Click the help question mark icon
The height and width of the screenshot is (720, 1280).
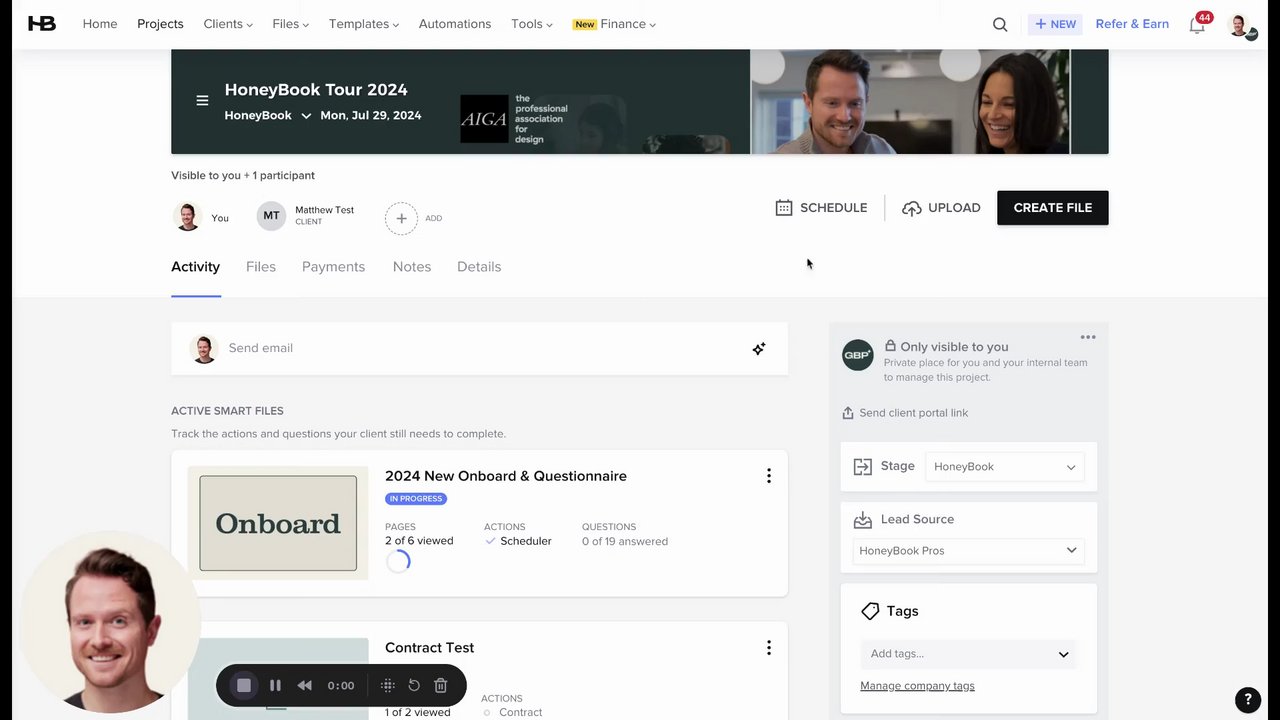click(1247, 699)
